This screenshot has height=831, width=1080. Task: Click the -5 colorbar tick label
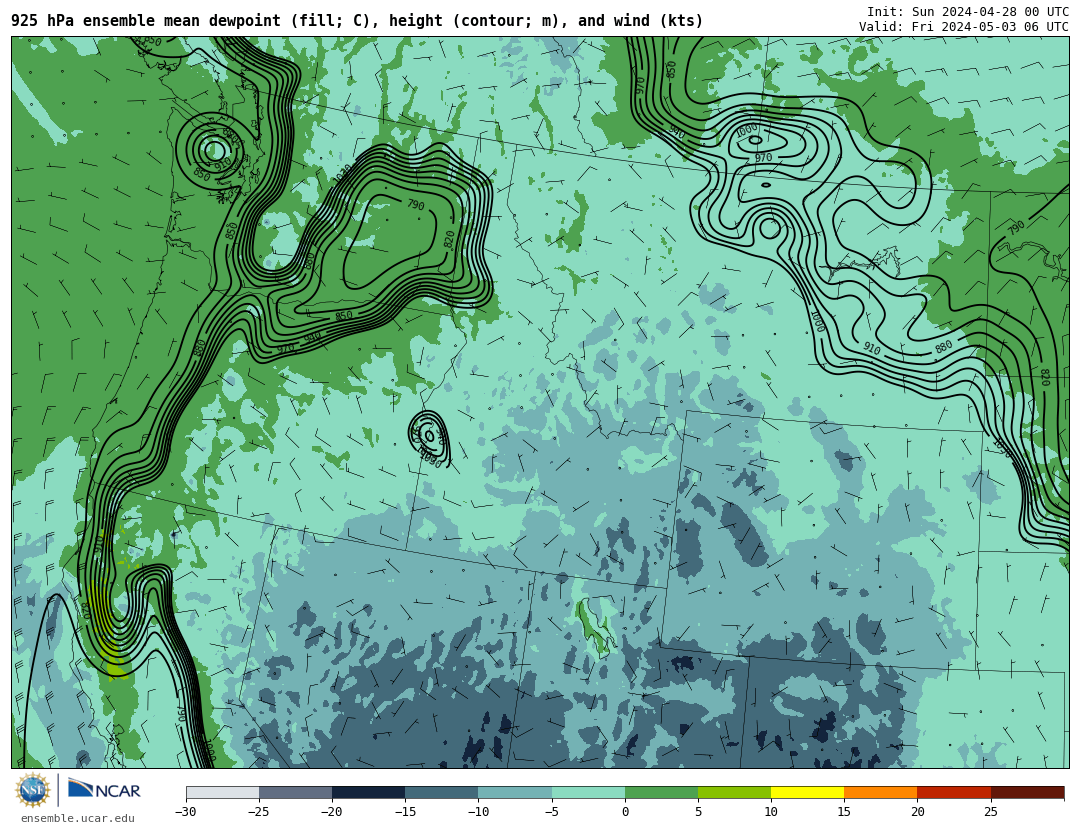(x=551, y=812)
